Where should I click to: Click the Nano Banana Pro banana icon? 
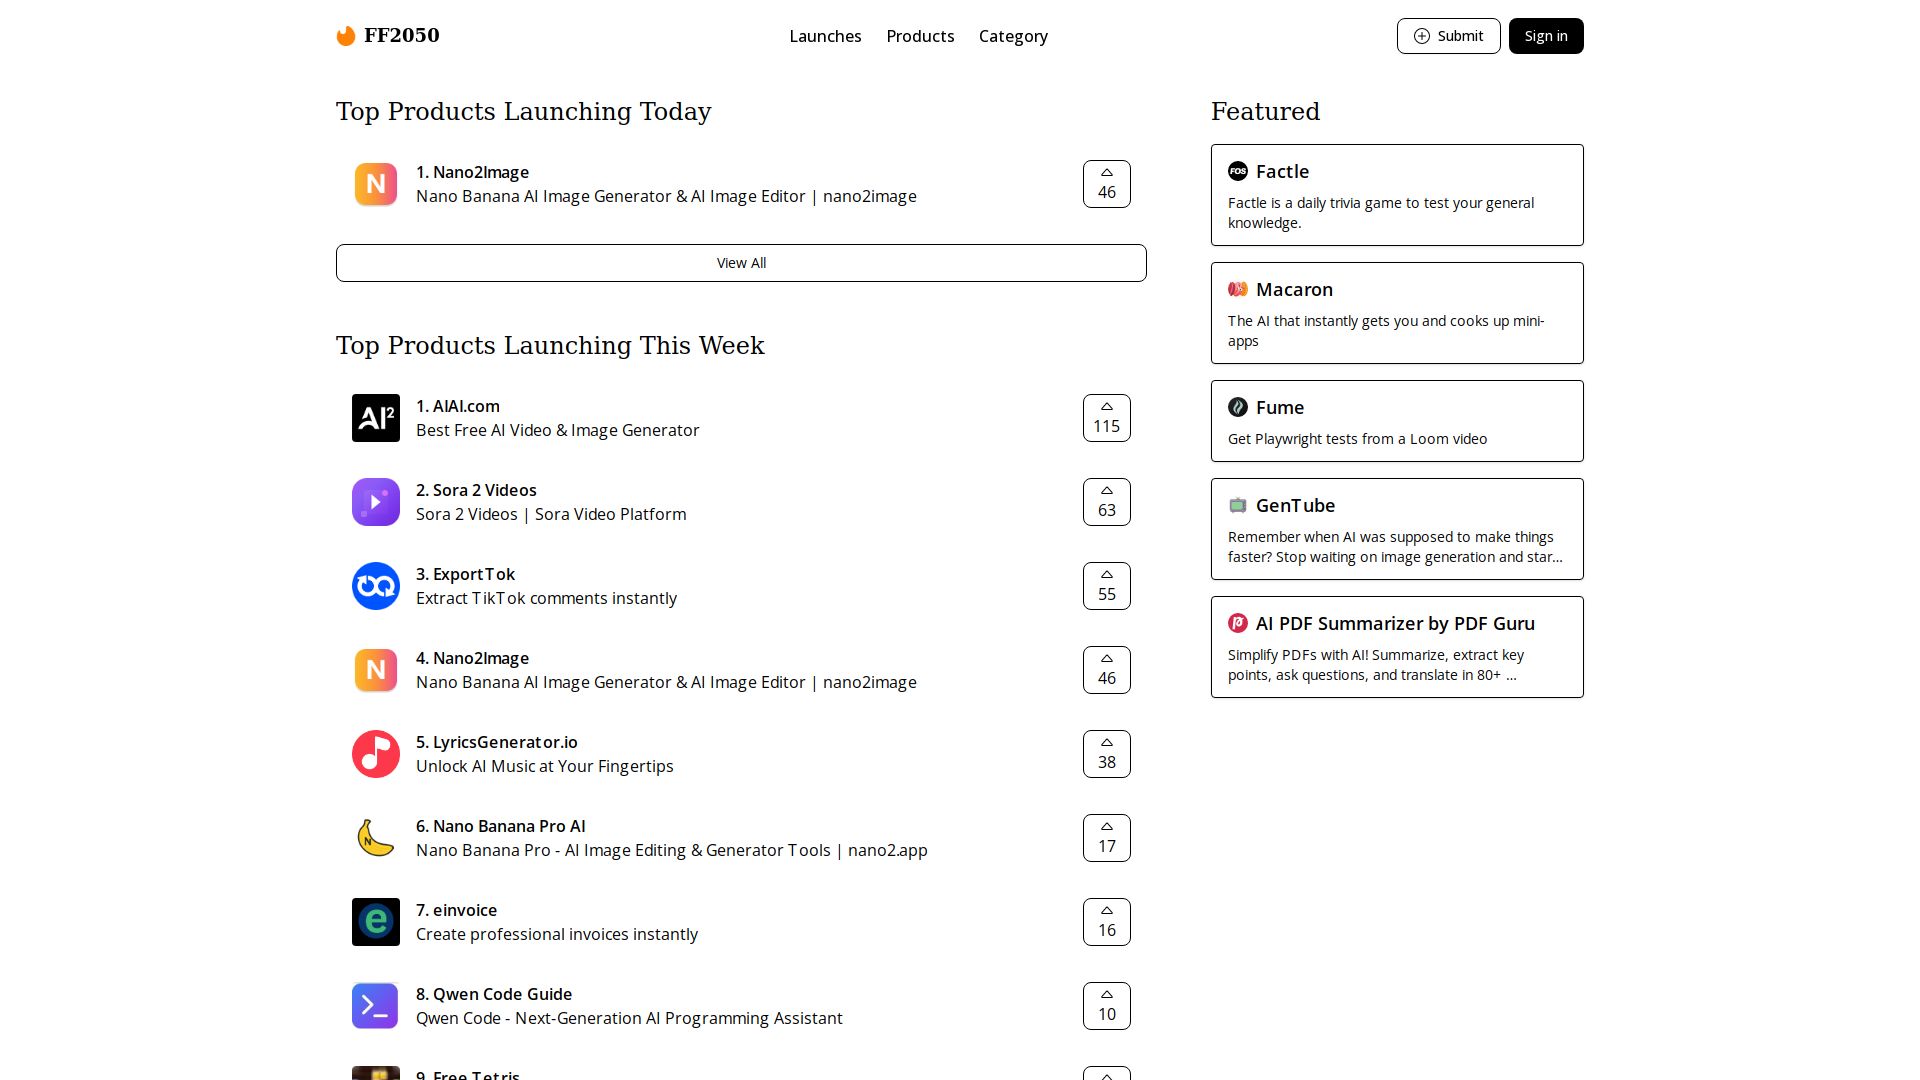(376, 838)
